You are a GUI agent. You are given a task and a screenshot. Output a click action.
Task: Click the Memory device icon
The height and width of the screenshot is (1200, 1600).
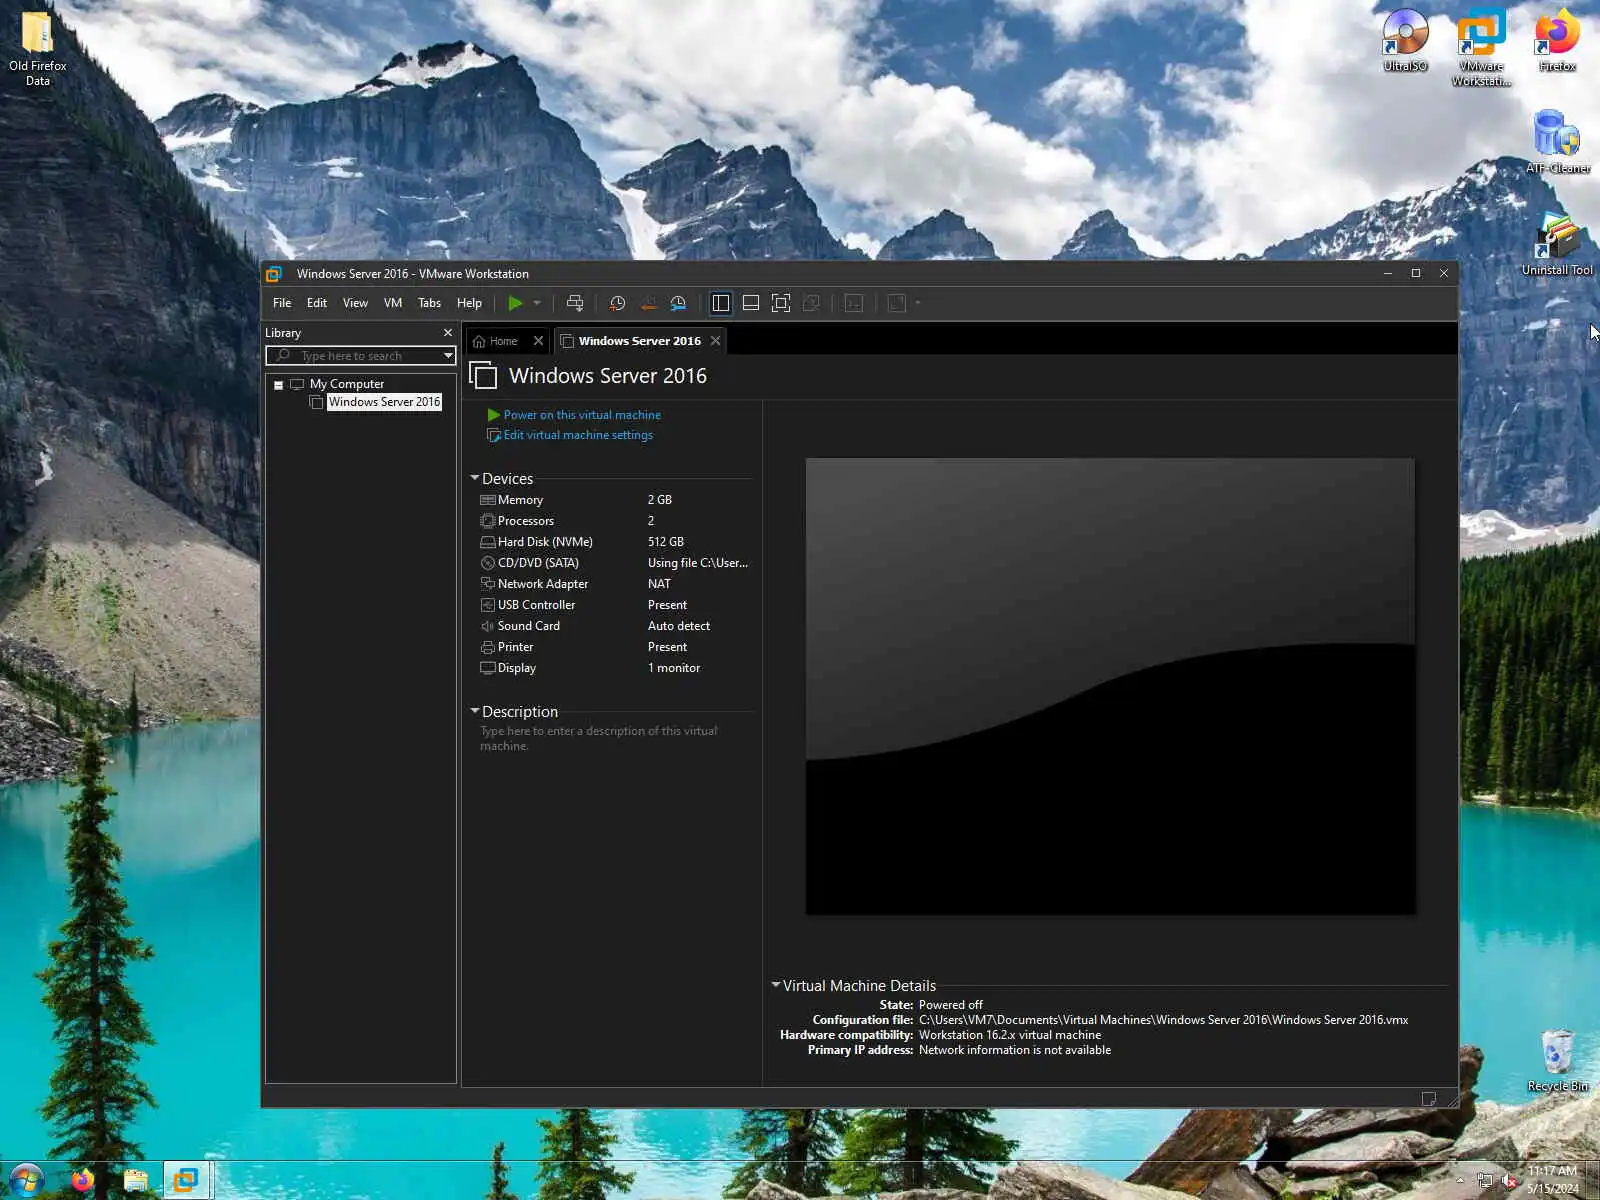(x=488, y=500)
